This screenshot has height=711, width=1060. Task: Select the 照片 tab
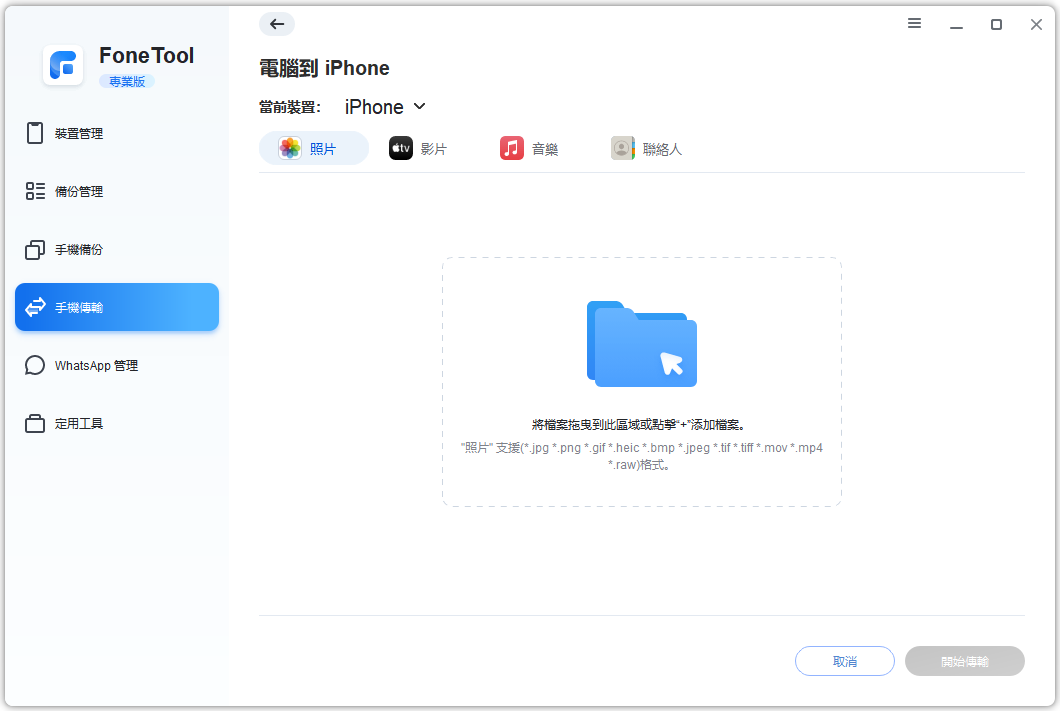pyautogui.click(x=313, y=149)
